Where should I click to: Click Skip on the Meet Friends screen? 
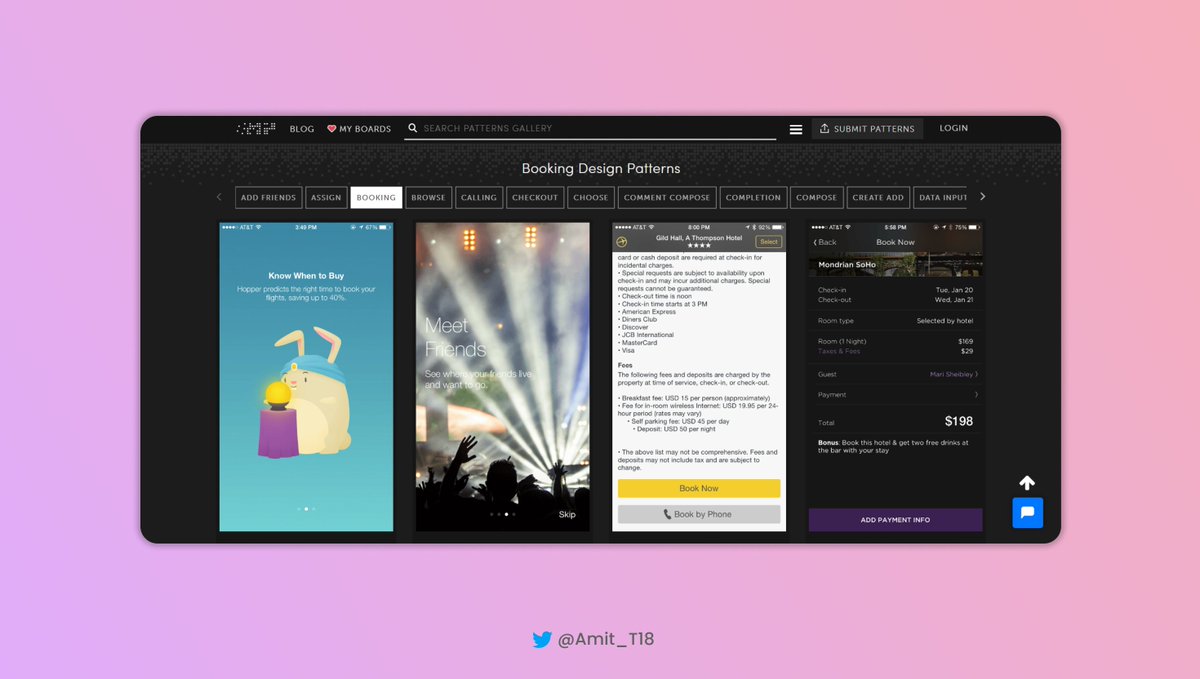567,515
